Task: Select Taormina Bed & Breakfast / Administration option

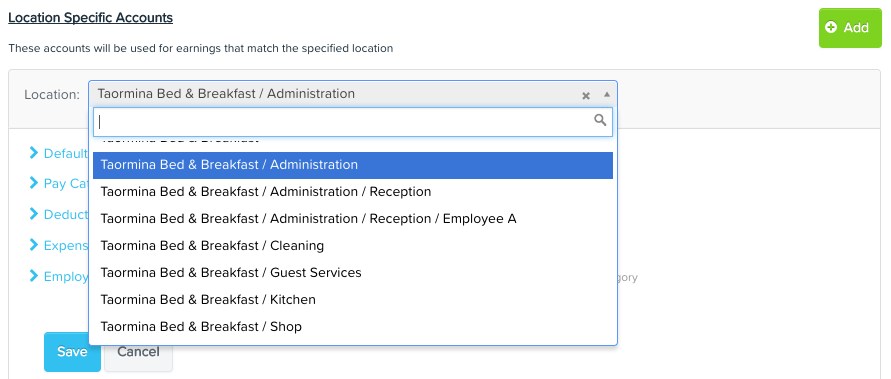Action: coord(353,165)
